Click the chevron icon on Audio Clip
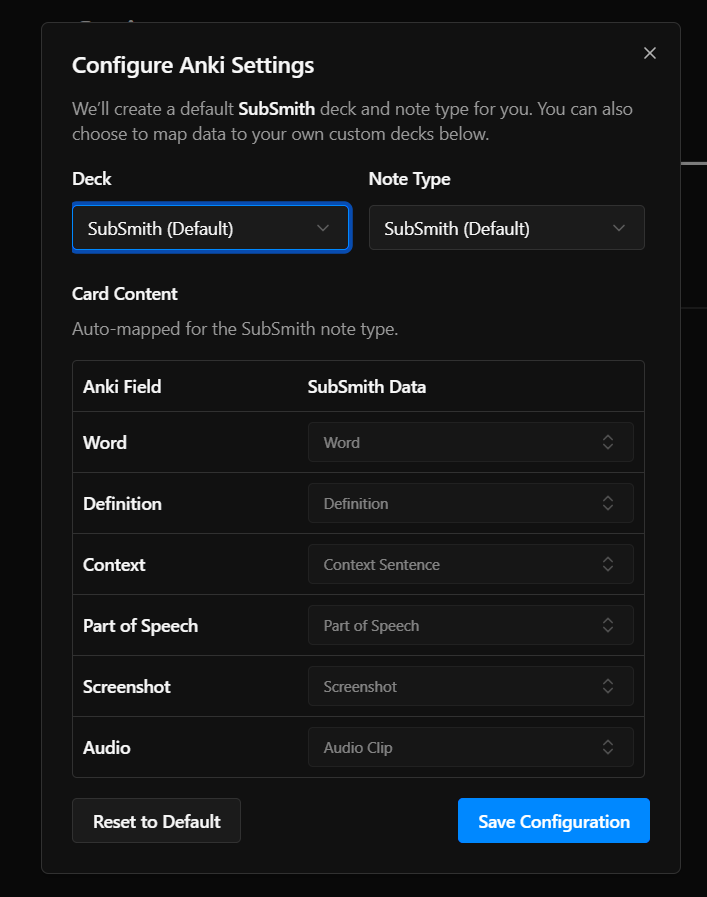The image size is (707, 897). [608, 747]
